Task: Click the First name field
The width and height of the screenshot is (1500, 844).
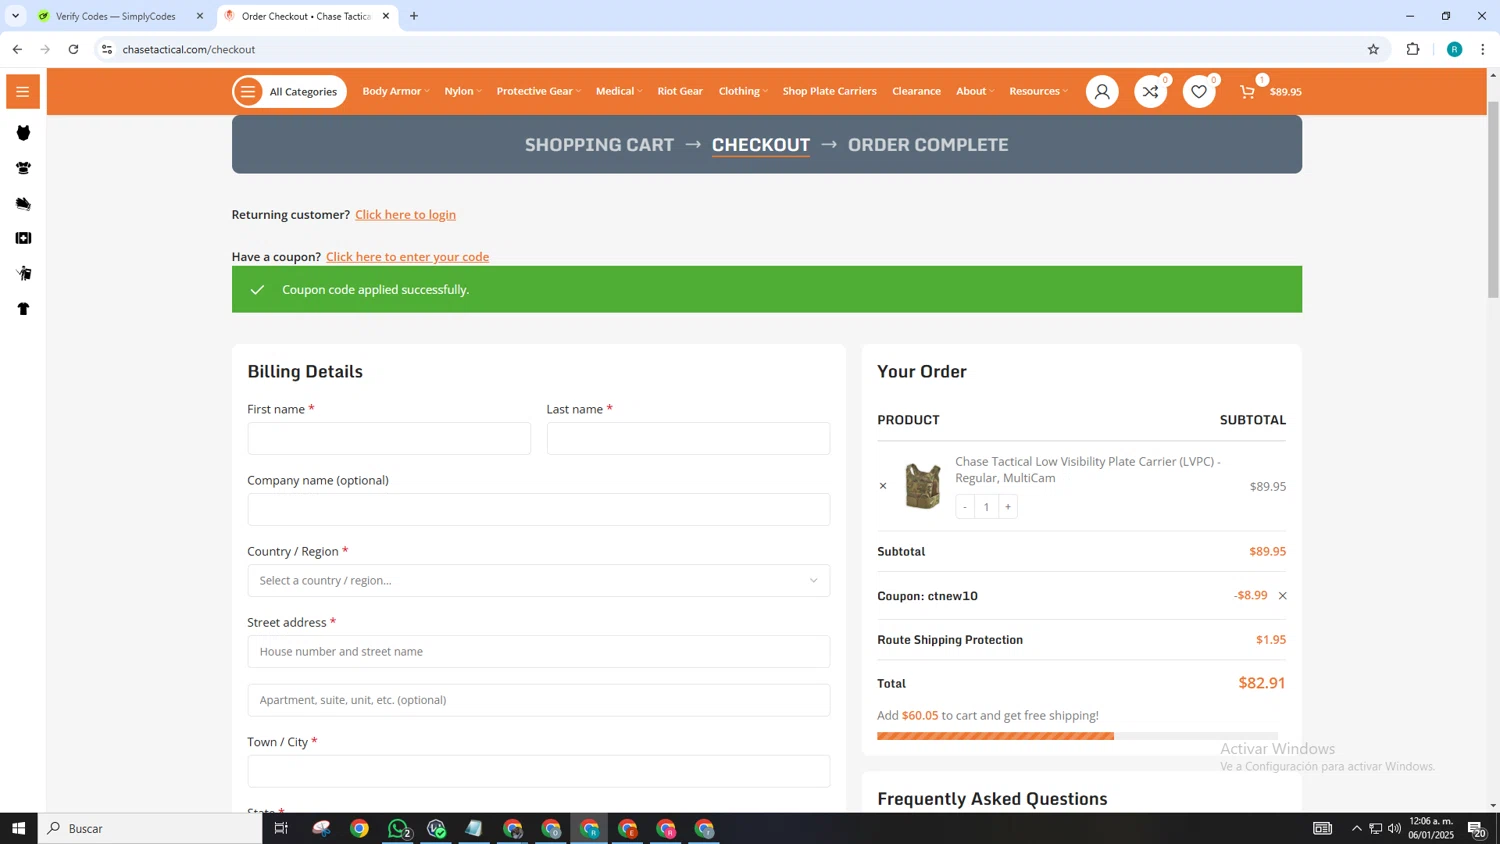Action: [x=389, y=439]
